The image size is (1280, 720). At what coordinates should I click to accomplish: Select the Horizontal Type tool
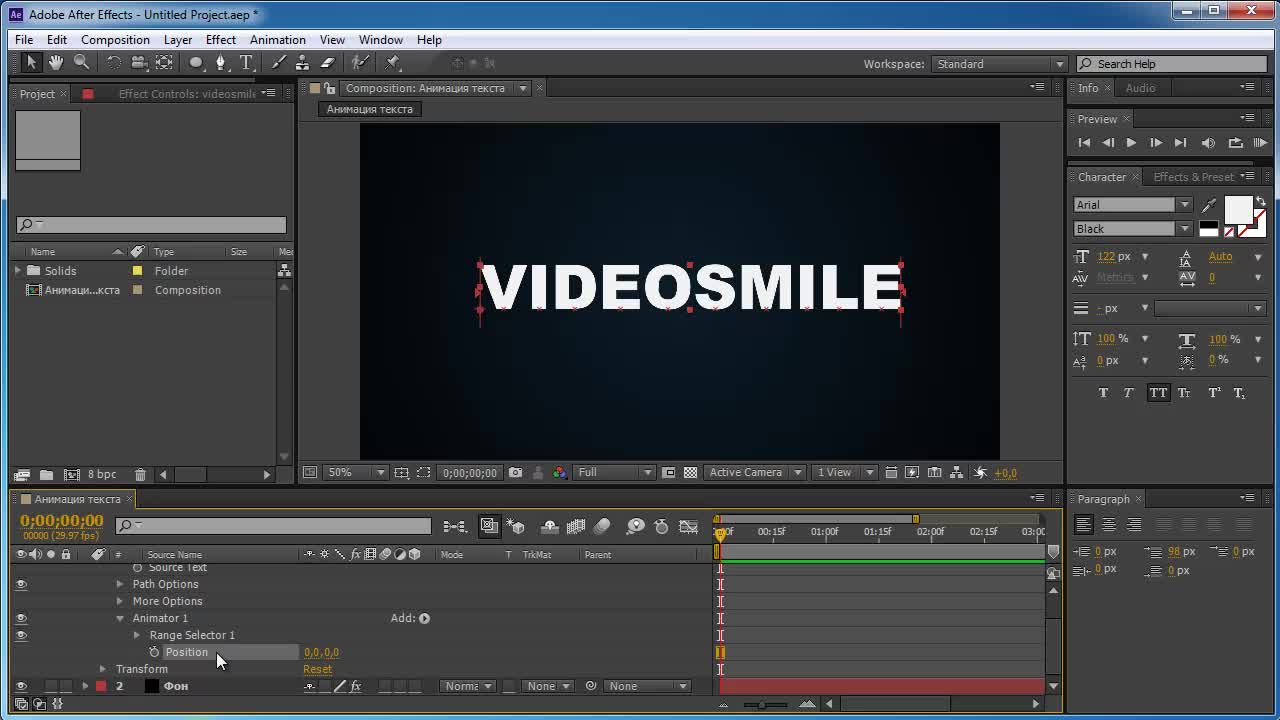point(246,63)
